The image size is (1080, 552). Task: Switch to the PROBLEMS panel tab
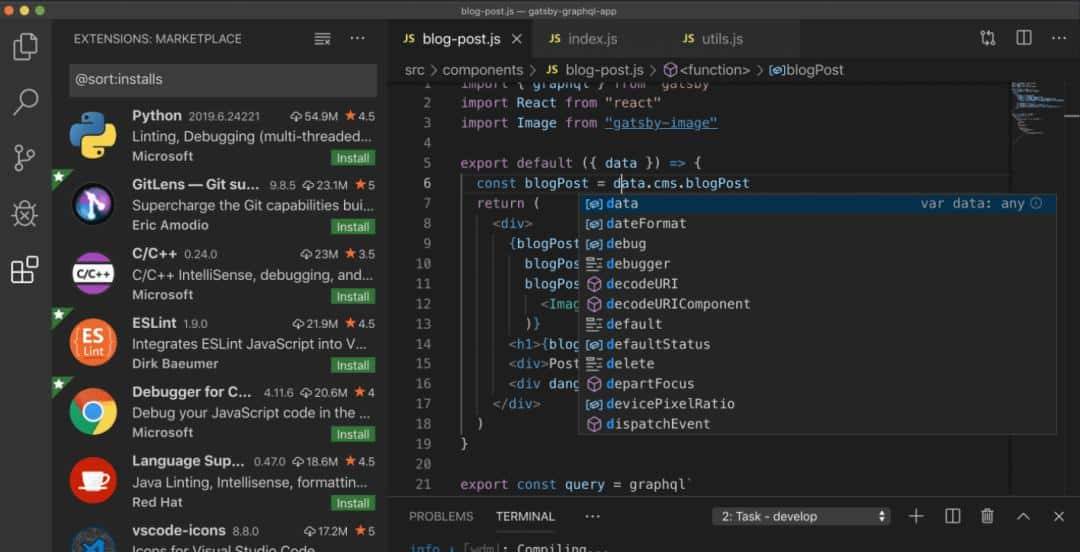point(441,516)
